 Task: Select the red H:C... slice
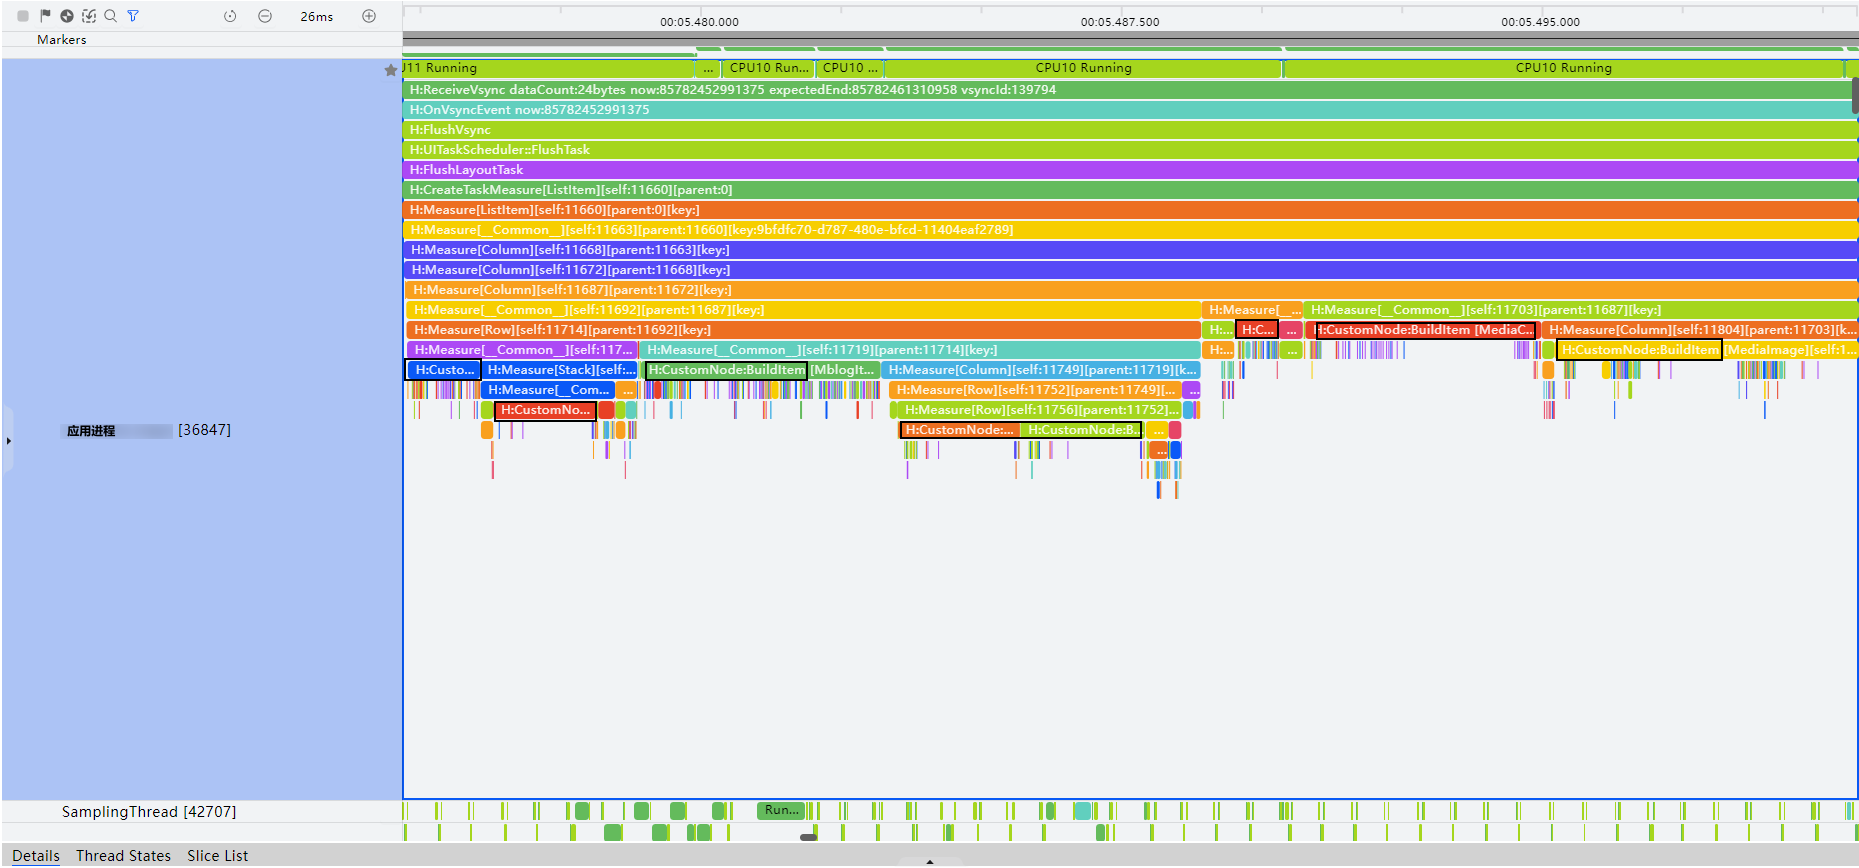[1258, 330]
